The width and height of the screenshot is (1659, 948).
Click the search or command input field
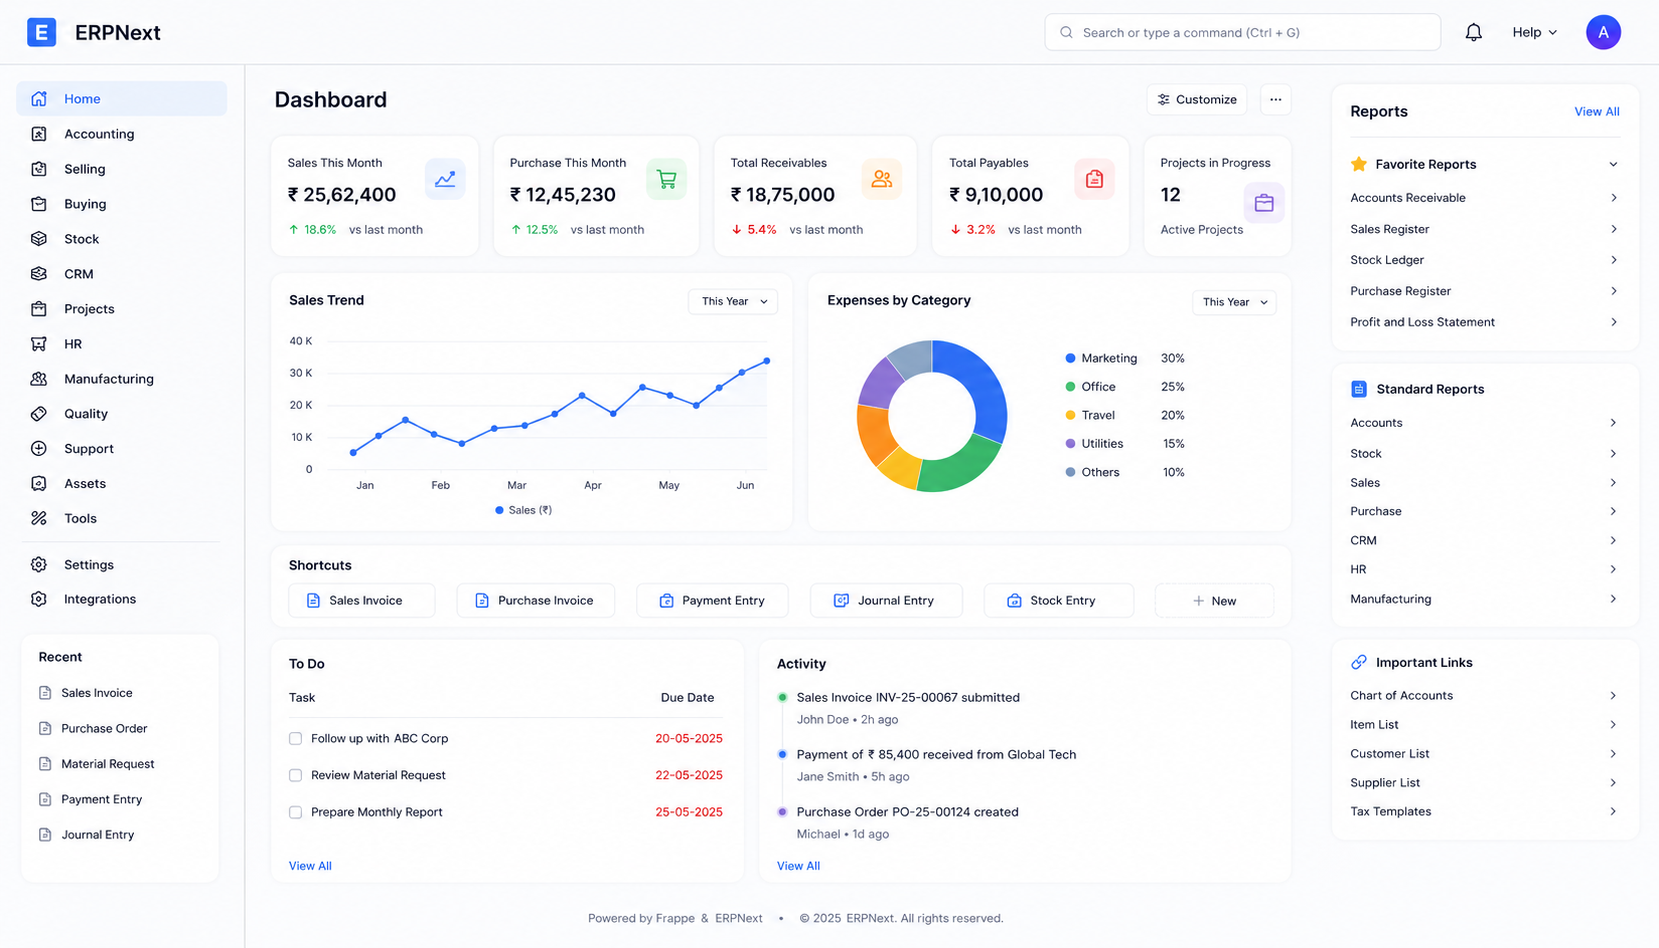point(1242,32)
